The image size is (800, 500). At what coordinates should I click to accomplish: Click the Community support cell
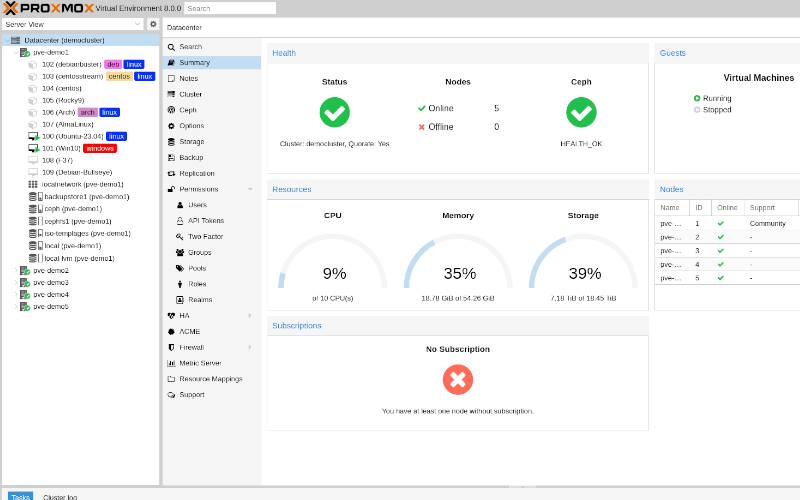pos(767,223)
